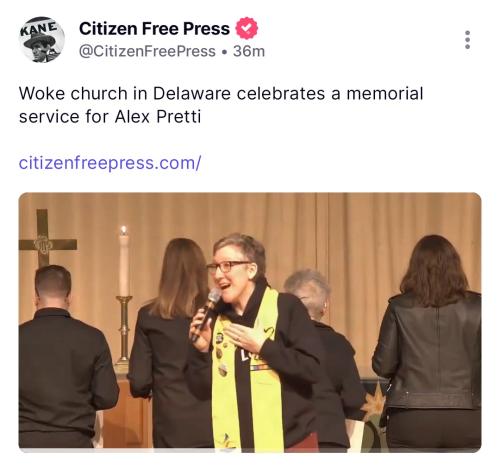Click the wooden cross in the video frame
500x470 pixels.
pyautogui.click(x=46, y=238)
